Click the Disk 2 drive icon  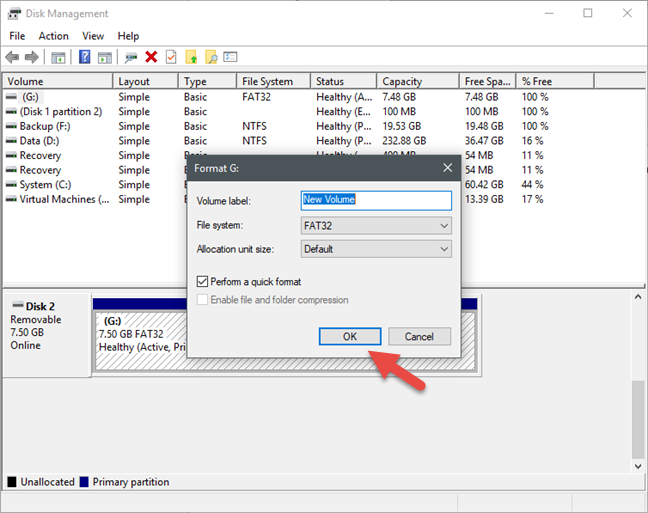(18, 305)
